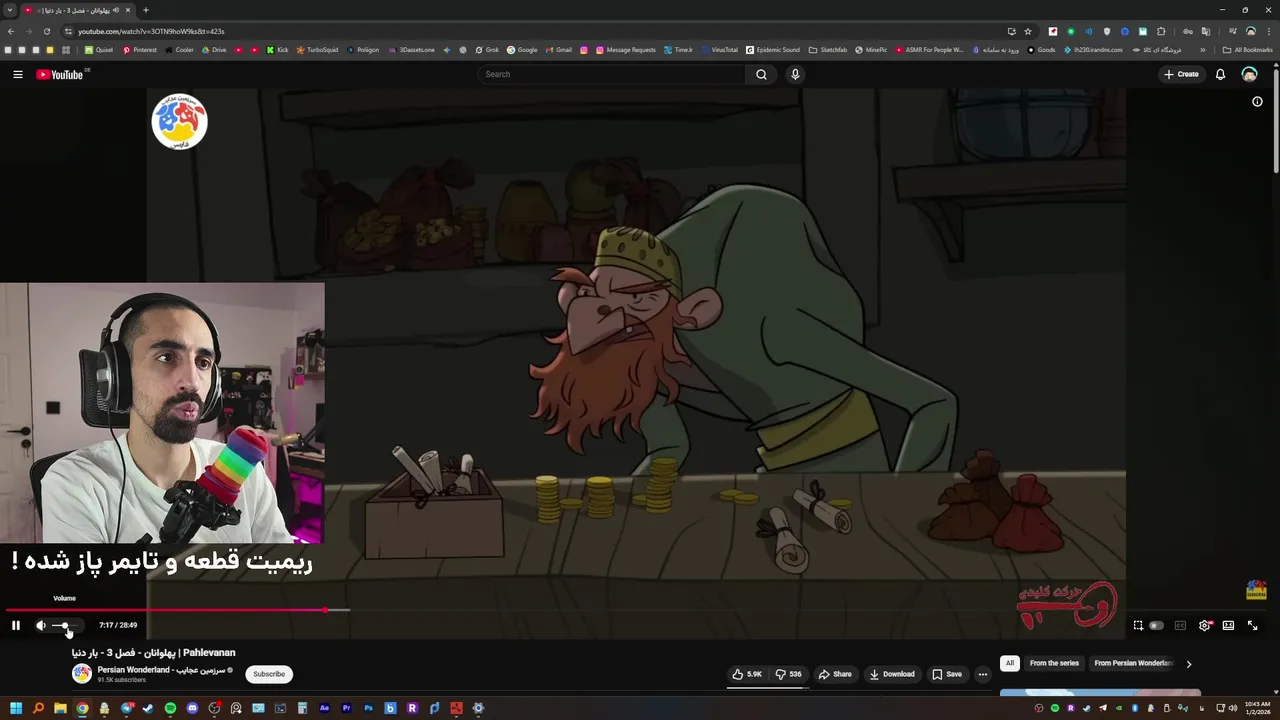
Task: Select the All filter chip
Action: (x=1010, y=663)
